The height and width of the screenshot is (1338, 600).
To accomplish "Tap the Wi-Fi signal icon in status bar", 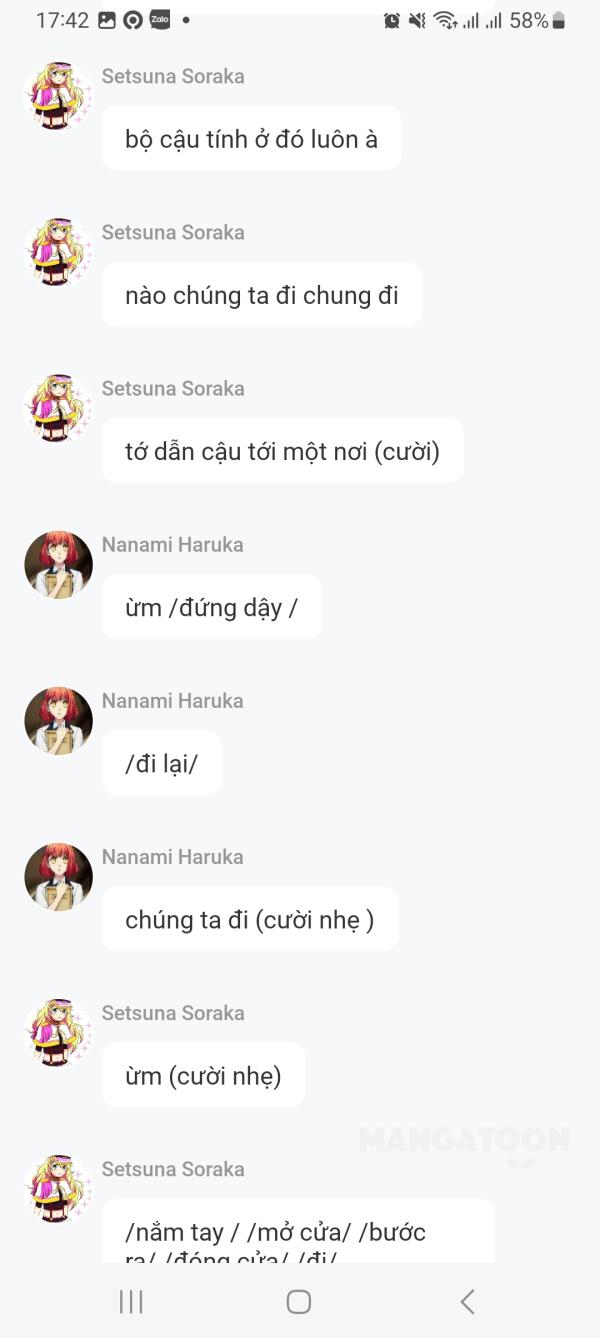I will tap(444, 20).
